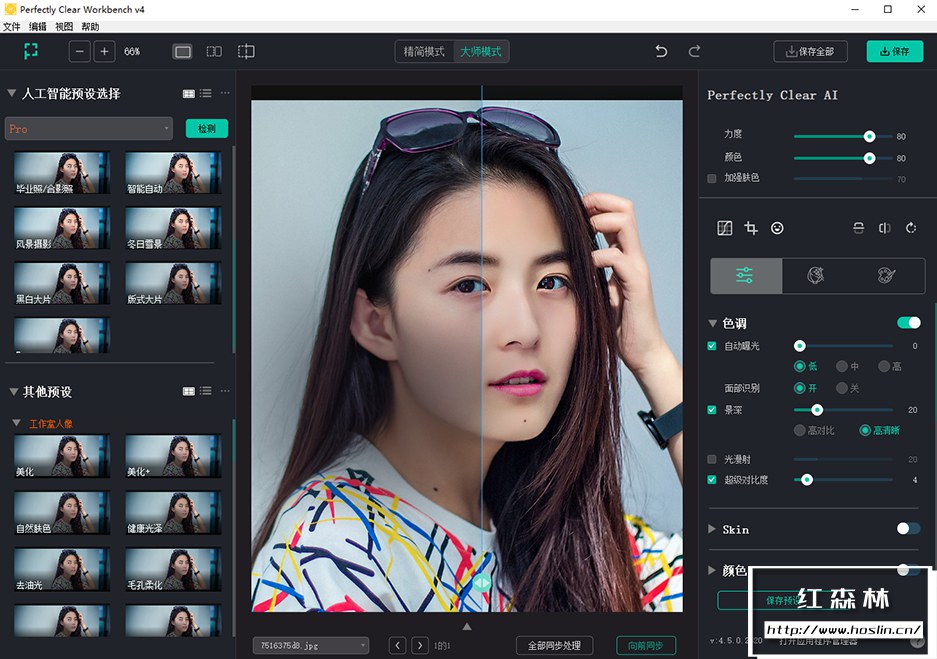Select the crop tool
The height and width of the screenshot is (659, 937).
pyautogui.click(x=751, y=228)
